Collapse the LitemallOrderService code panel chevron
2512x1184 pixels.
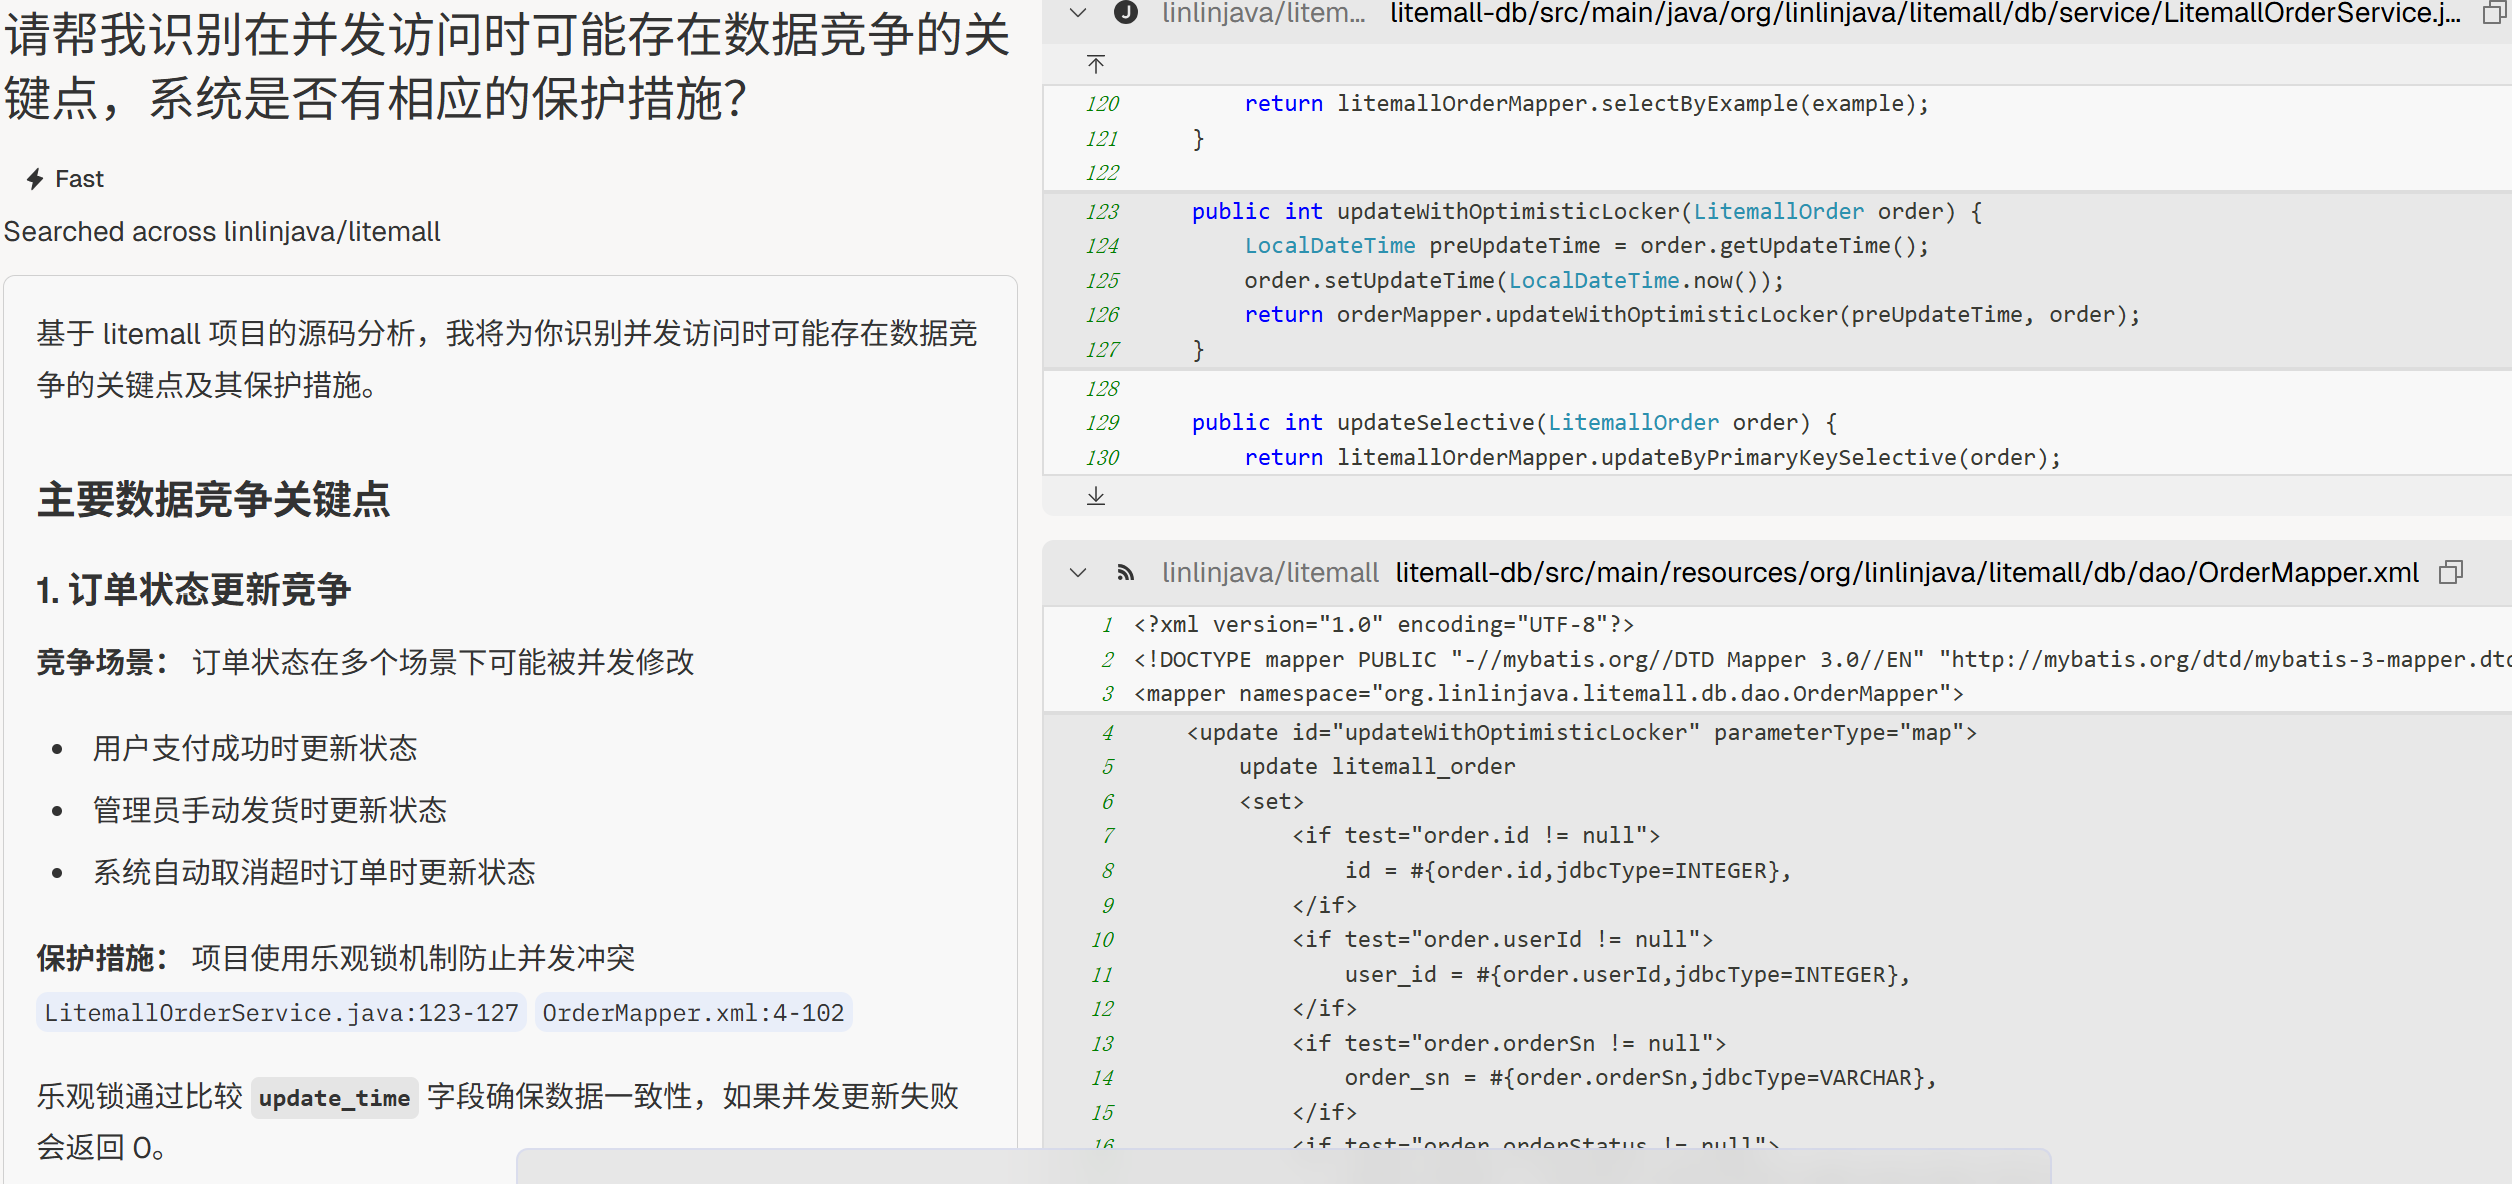pyautogui.click(x=1077, y=13)
